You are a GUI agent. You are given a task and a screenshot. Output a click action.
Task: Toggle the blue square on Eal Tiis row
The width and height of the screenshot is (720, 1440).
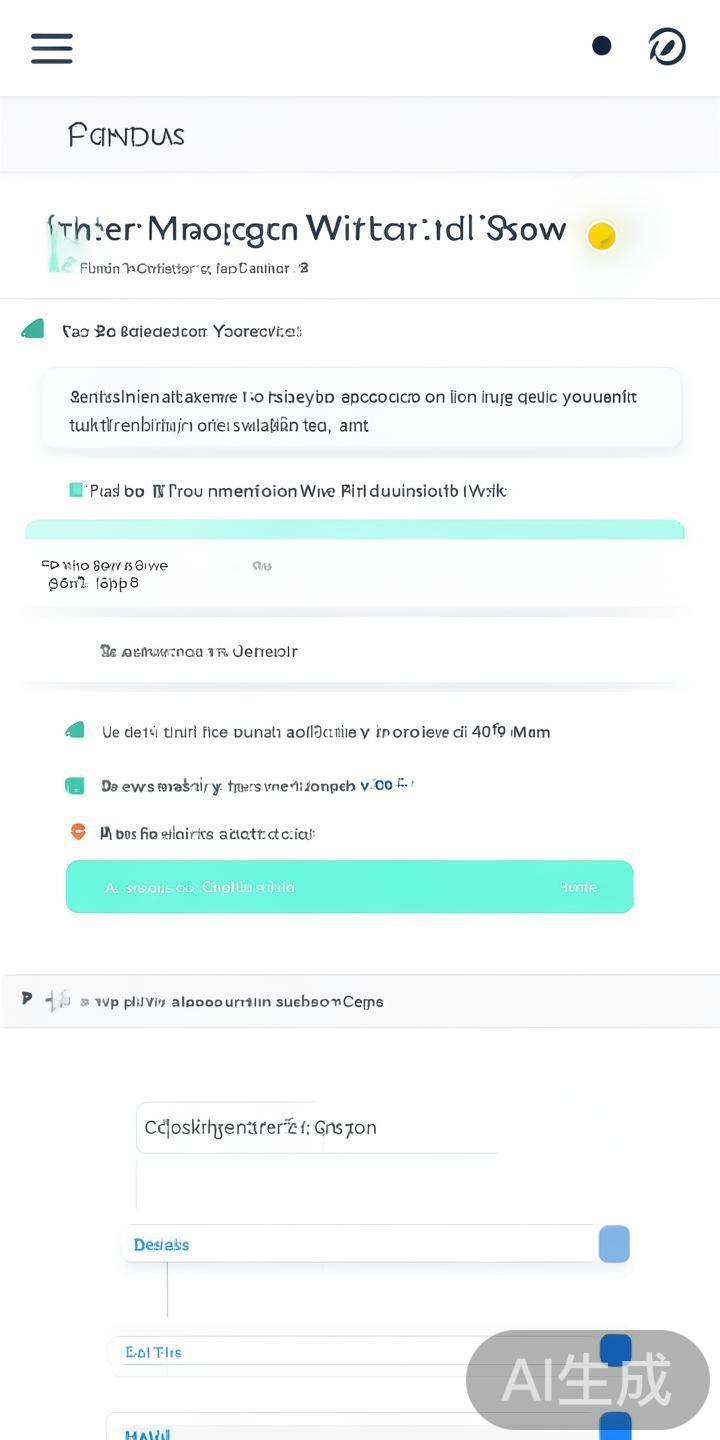pyautogui.click(x=615, y=1349)
